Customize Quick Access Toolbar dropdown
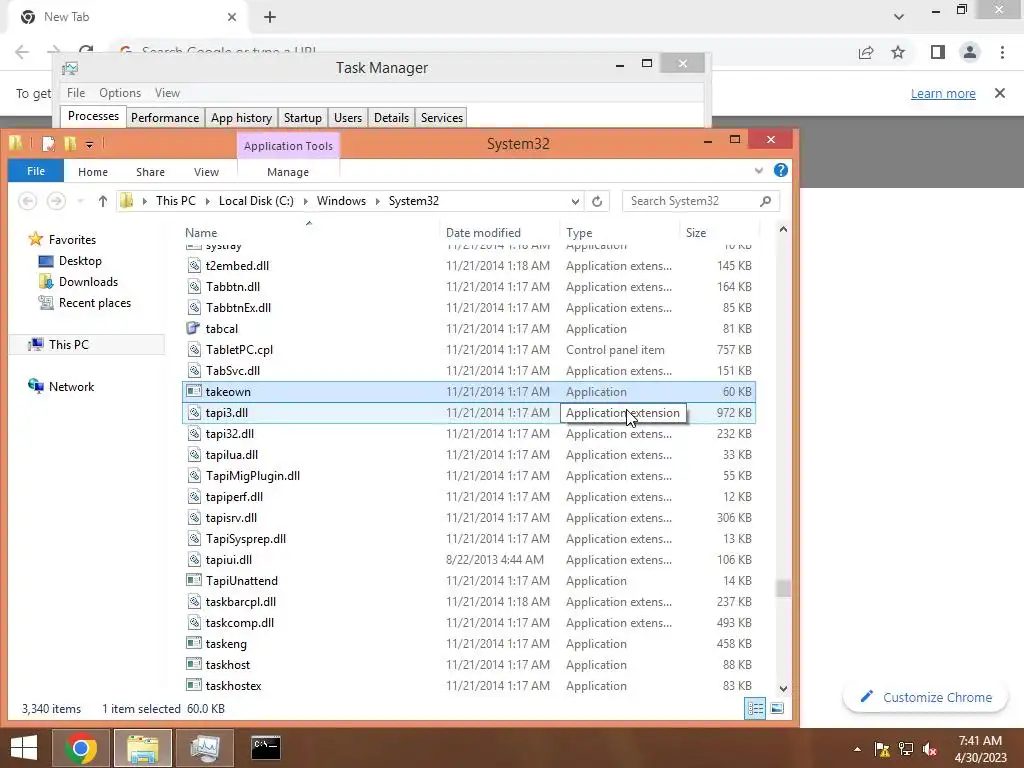The width and height of the screenshot is (1024, 768). coord(89,144)
